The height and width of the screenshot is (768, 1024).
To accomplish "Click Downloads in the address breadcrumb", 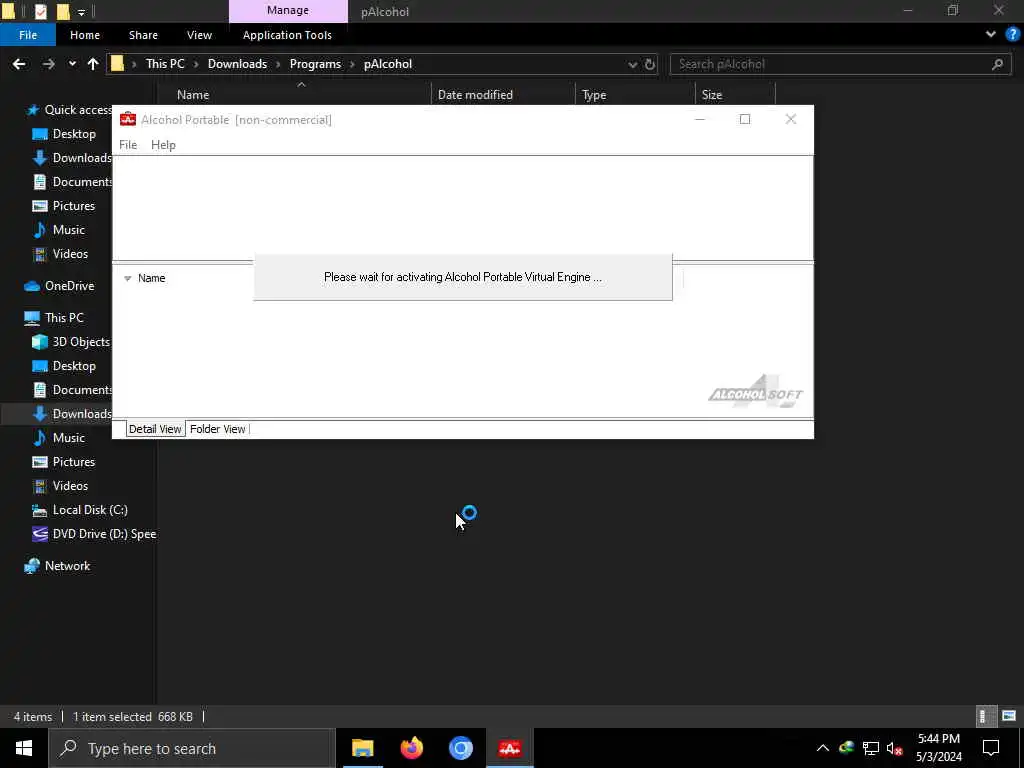I will 237,64.
